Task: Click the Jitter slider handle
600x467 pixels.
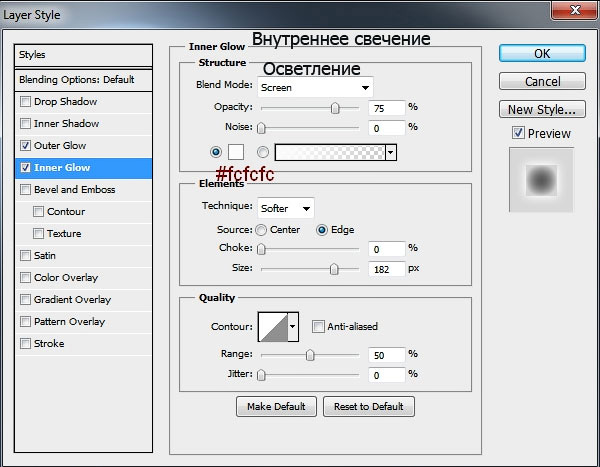Action: (261, 375)
